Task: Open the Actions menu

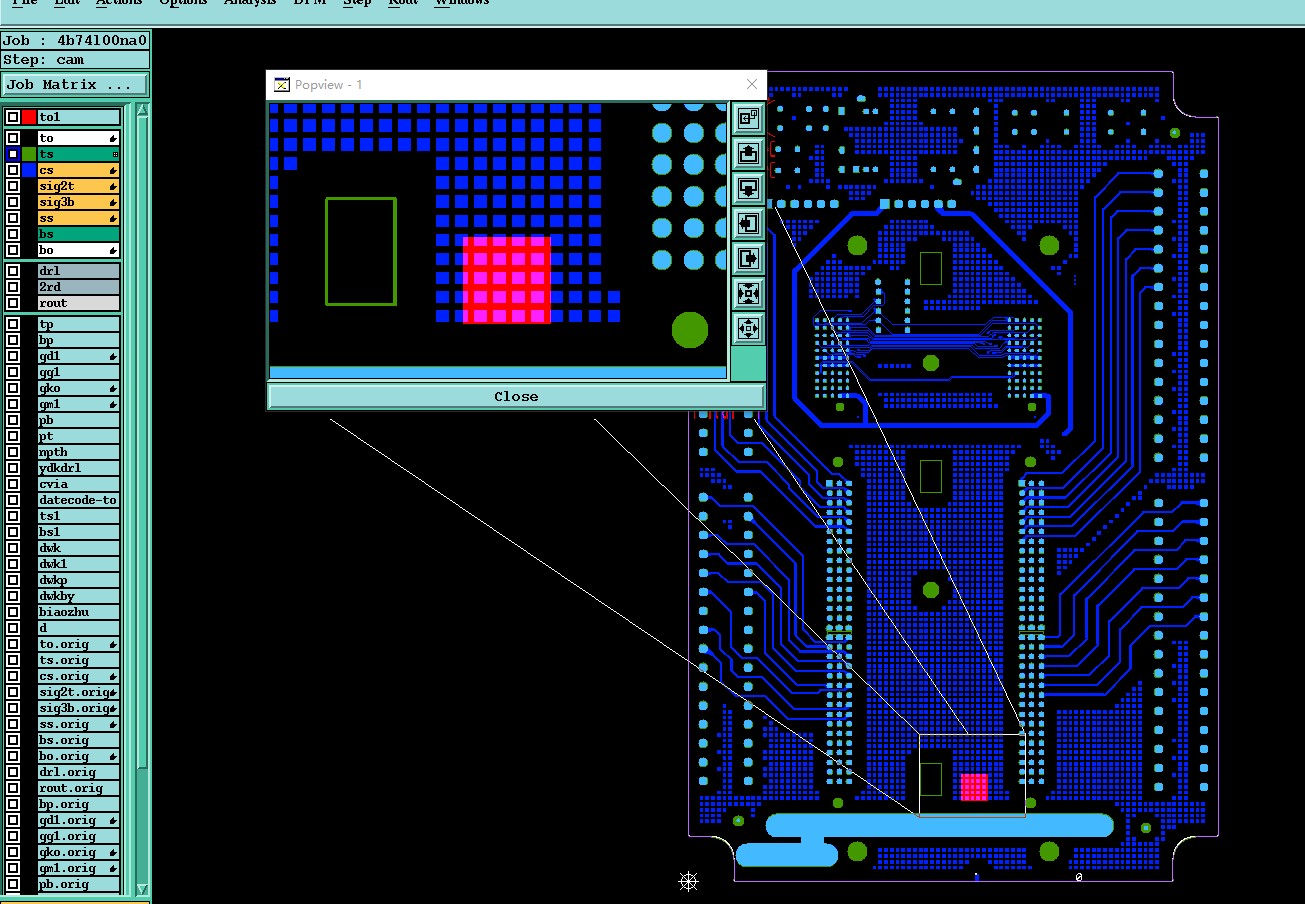Action: tap(119, 3)
